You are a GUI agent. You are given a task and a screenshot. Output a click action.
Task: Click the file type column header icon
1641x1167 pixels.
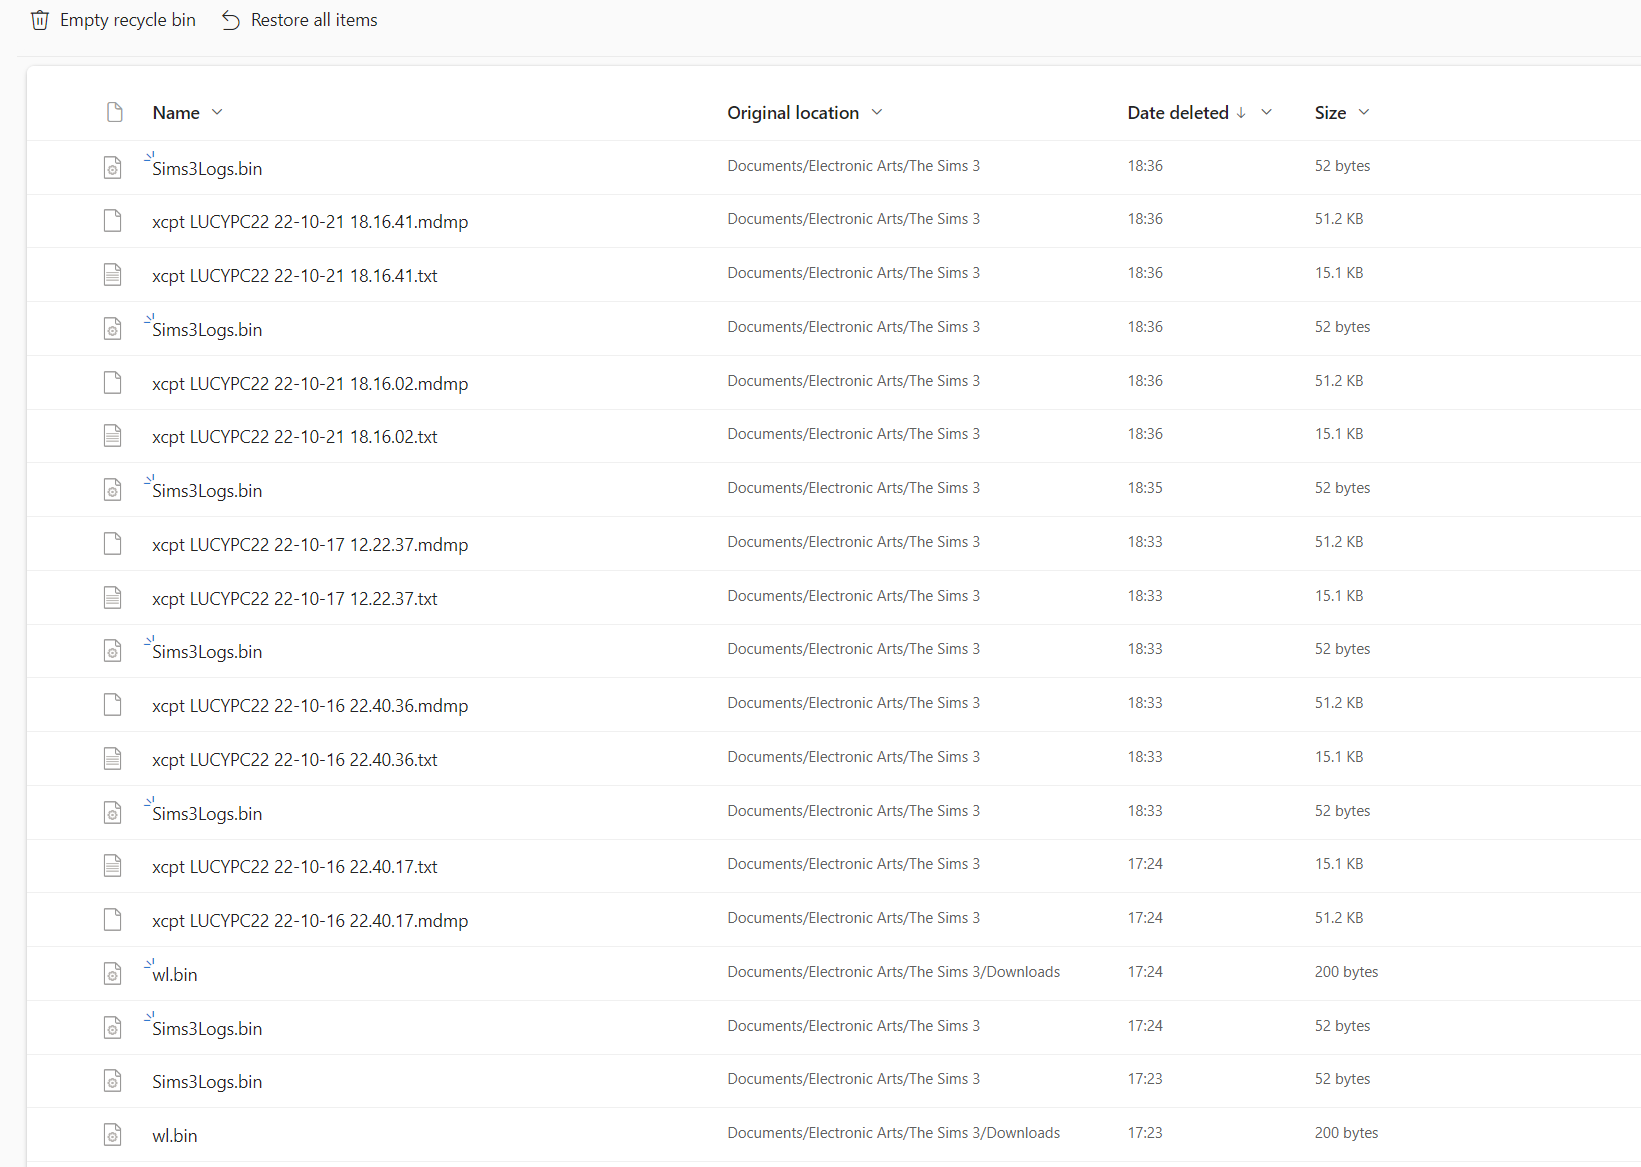point(114,112)
